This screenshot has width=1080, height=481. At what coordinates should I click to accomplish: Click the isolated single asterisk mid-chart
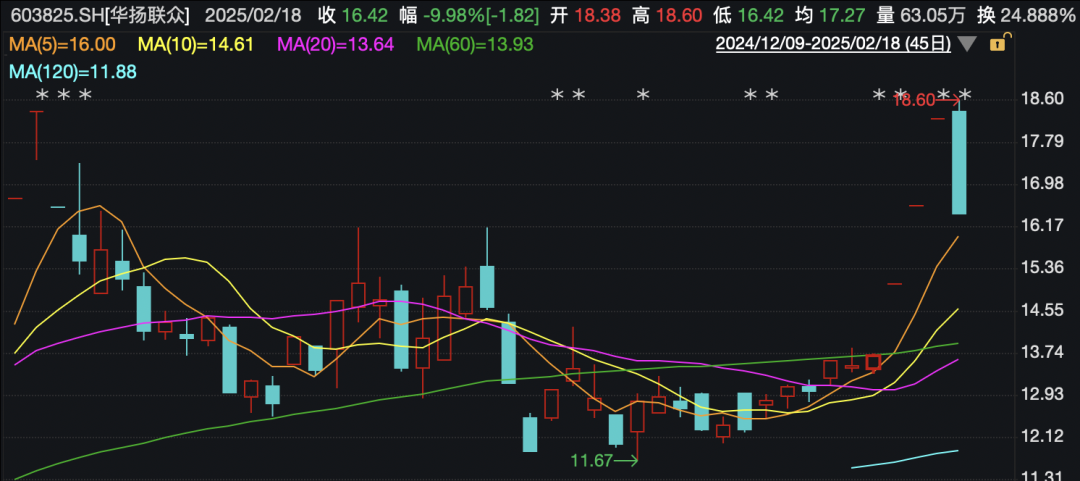click(643, 96)
